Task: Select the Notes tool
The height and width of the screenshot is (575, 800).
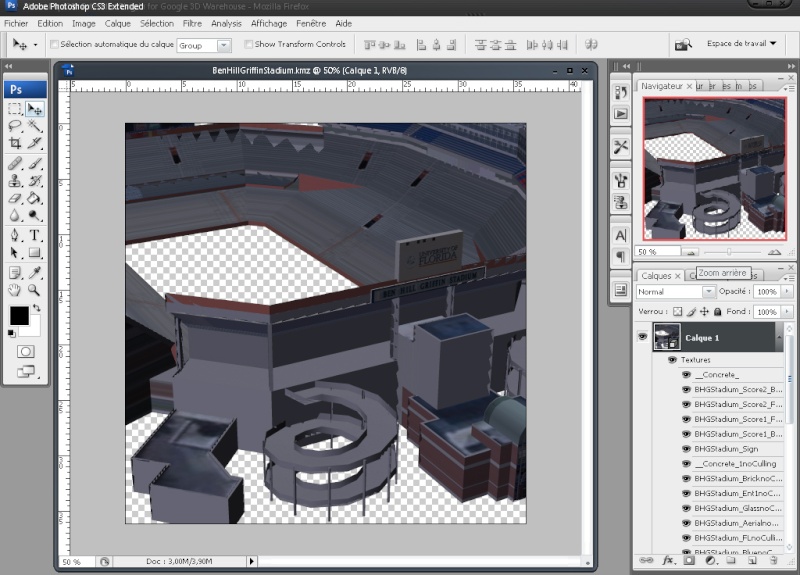Action: click(x=15, y=272)
